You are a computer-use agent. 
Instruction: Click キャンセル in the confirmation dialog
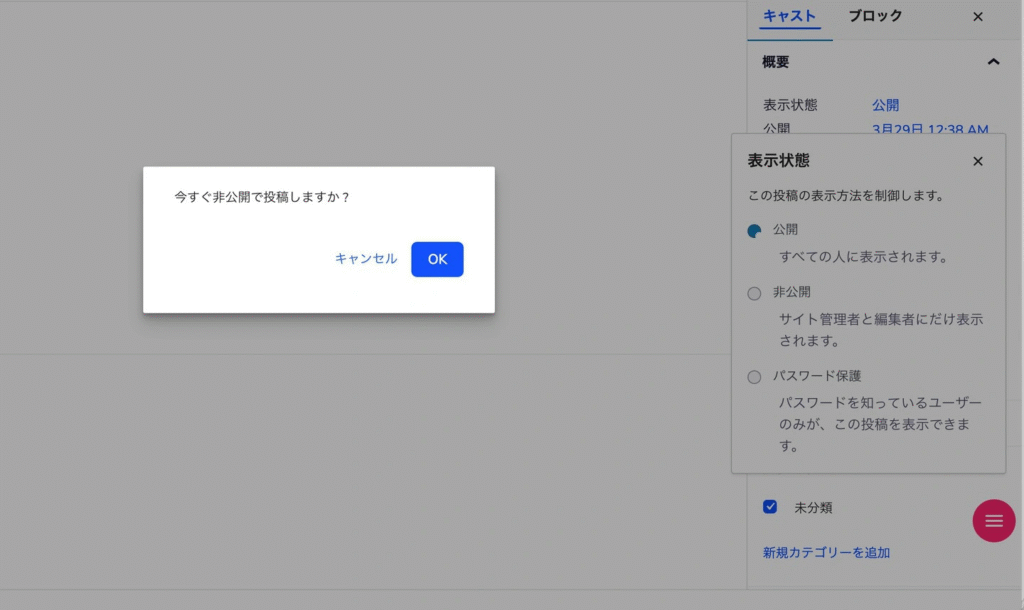tap(366, 259)
